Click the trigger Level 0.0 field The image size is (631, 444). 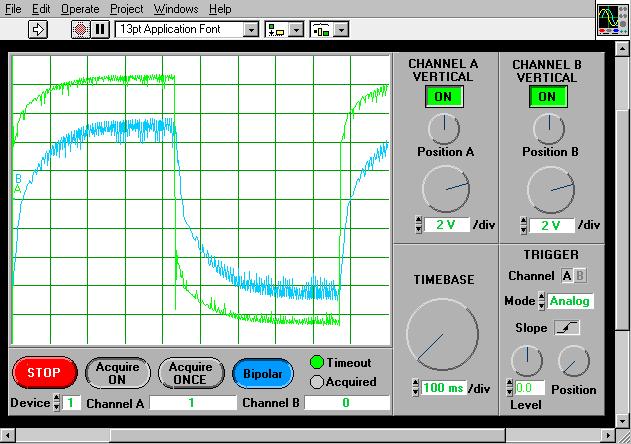coord(530,388)
